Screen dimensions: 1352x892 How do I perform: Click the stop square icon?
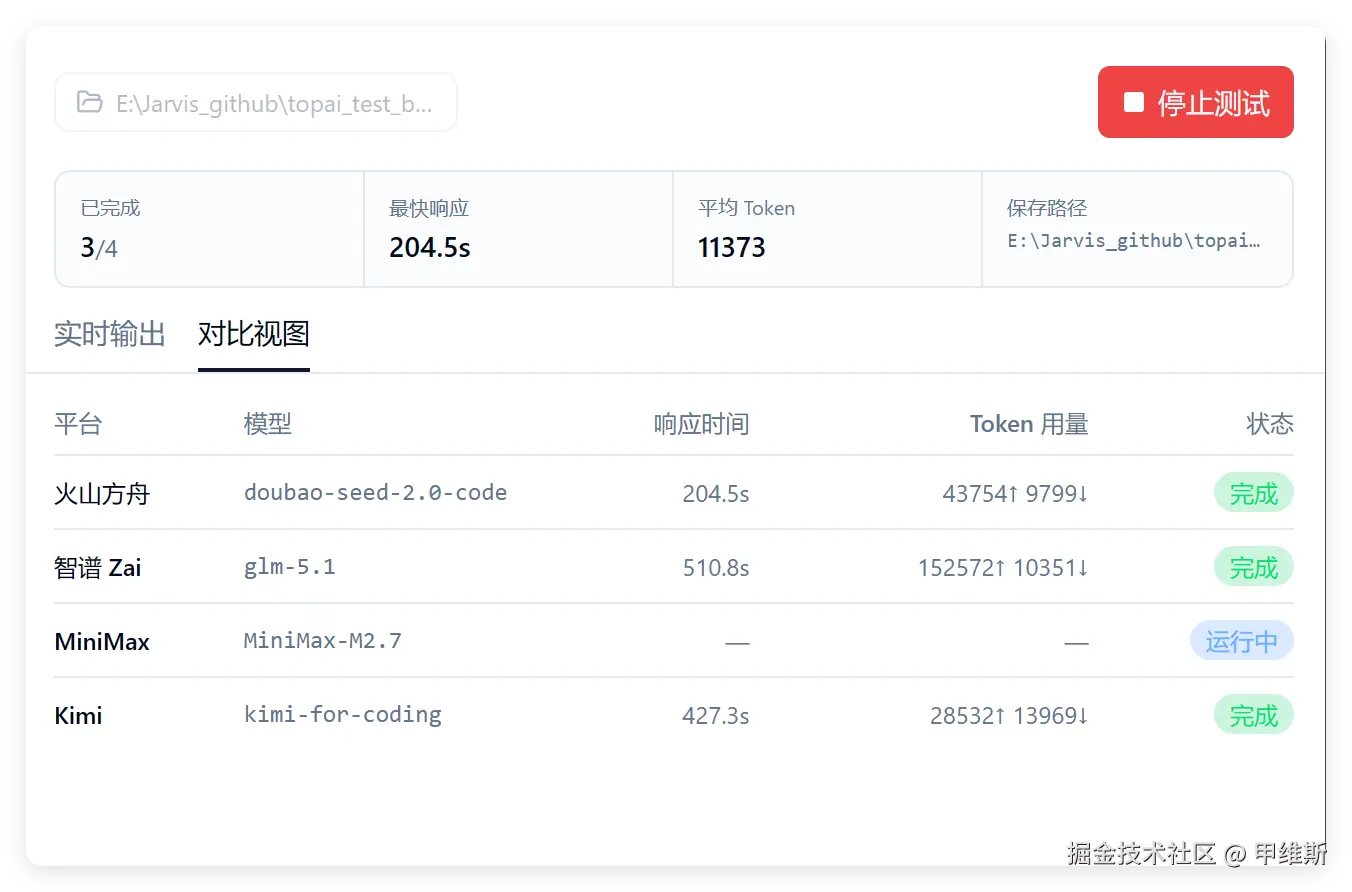(1133, 102)
